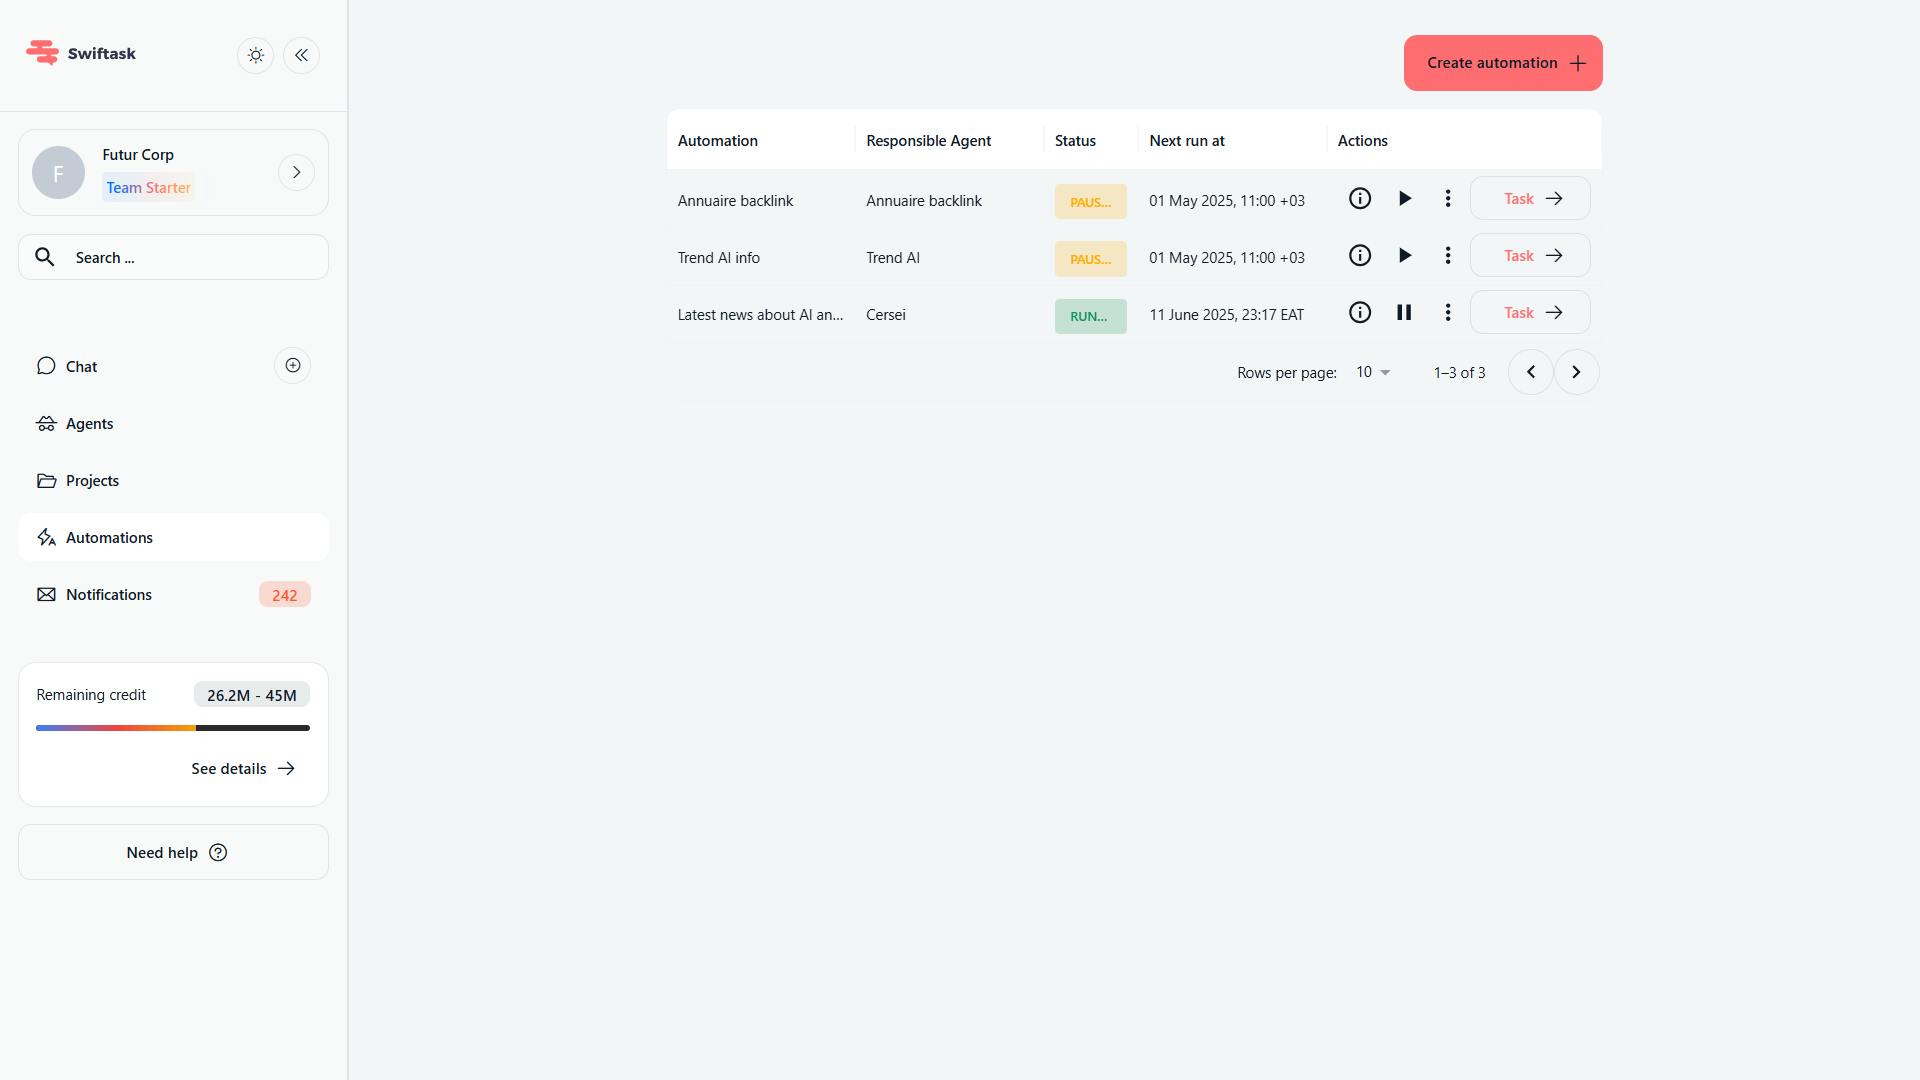Open the Notifications envelope icon
The height and width of the screenshot is (1080, 1920).
(x=46, y=594)
